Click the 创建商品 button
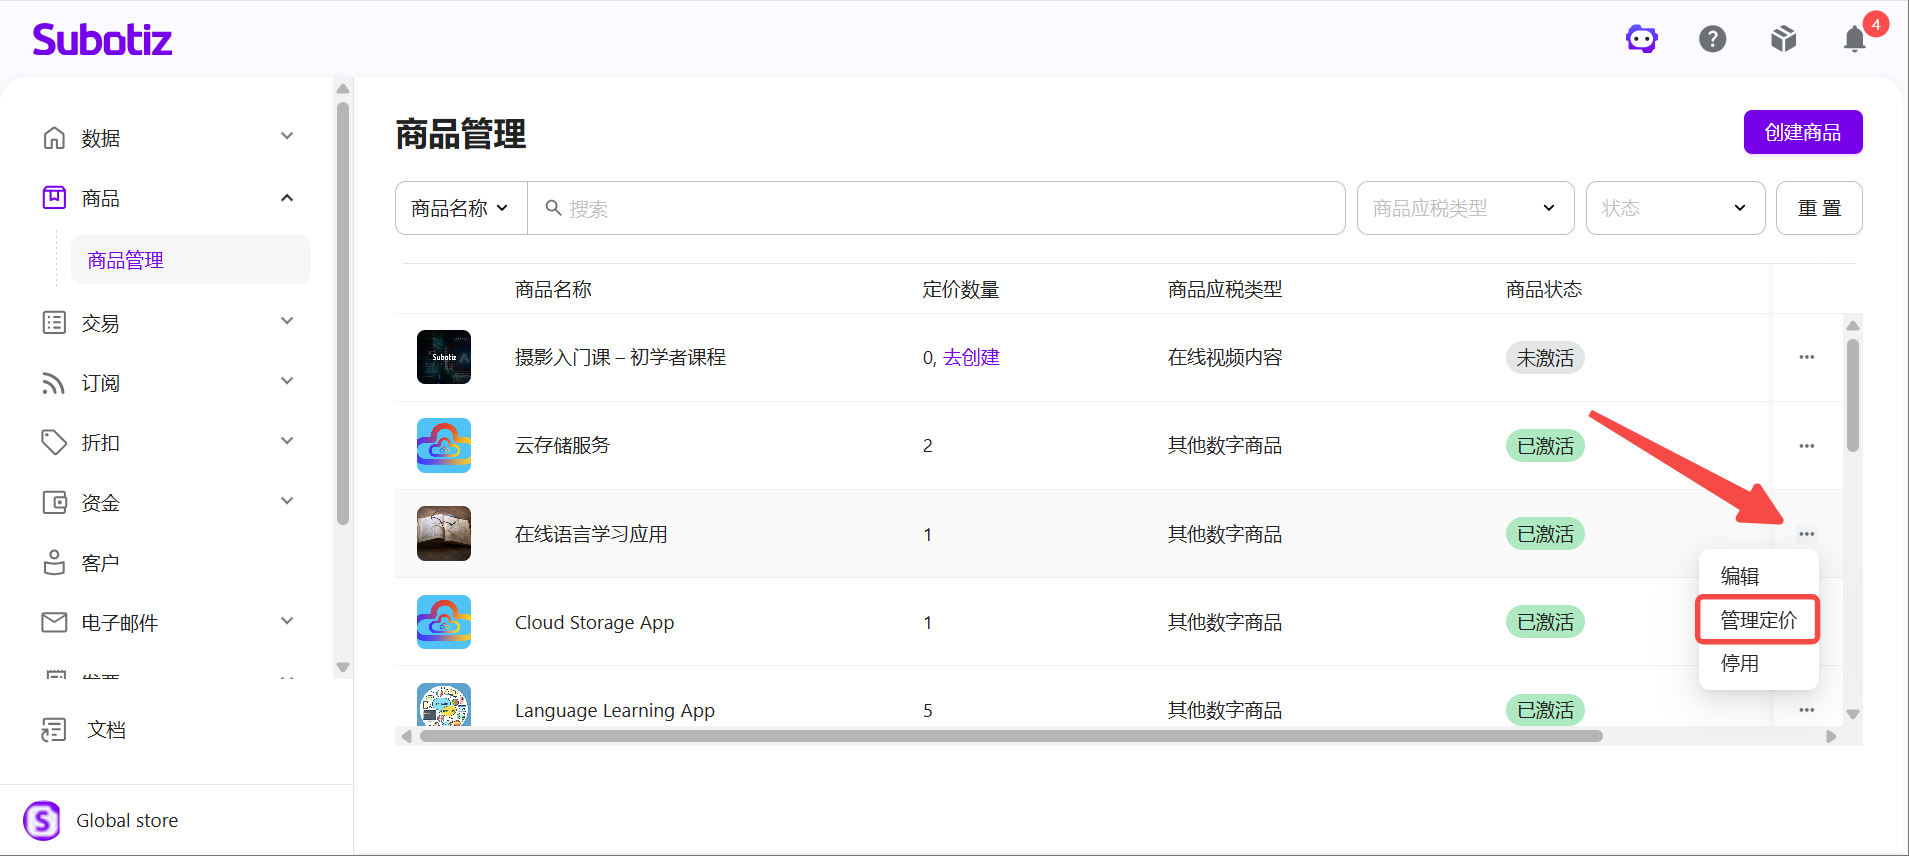 click(1803, 132)
